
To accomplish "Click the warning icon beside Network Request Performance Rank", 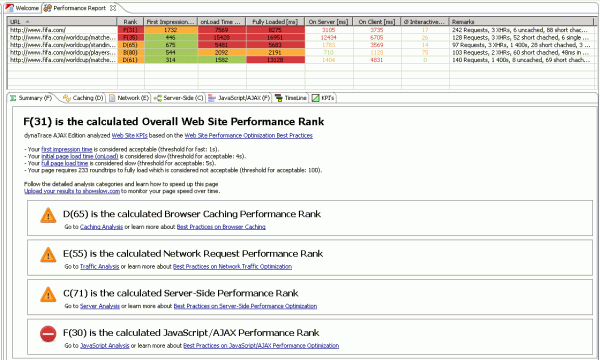I will 48,255.
